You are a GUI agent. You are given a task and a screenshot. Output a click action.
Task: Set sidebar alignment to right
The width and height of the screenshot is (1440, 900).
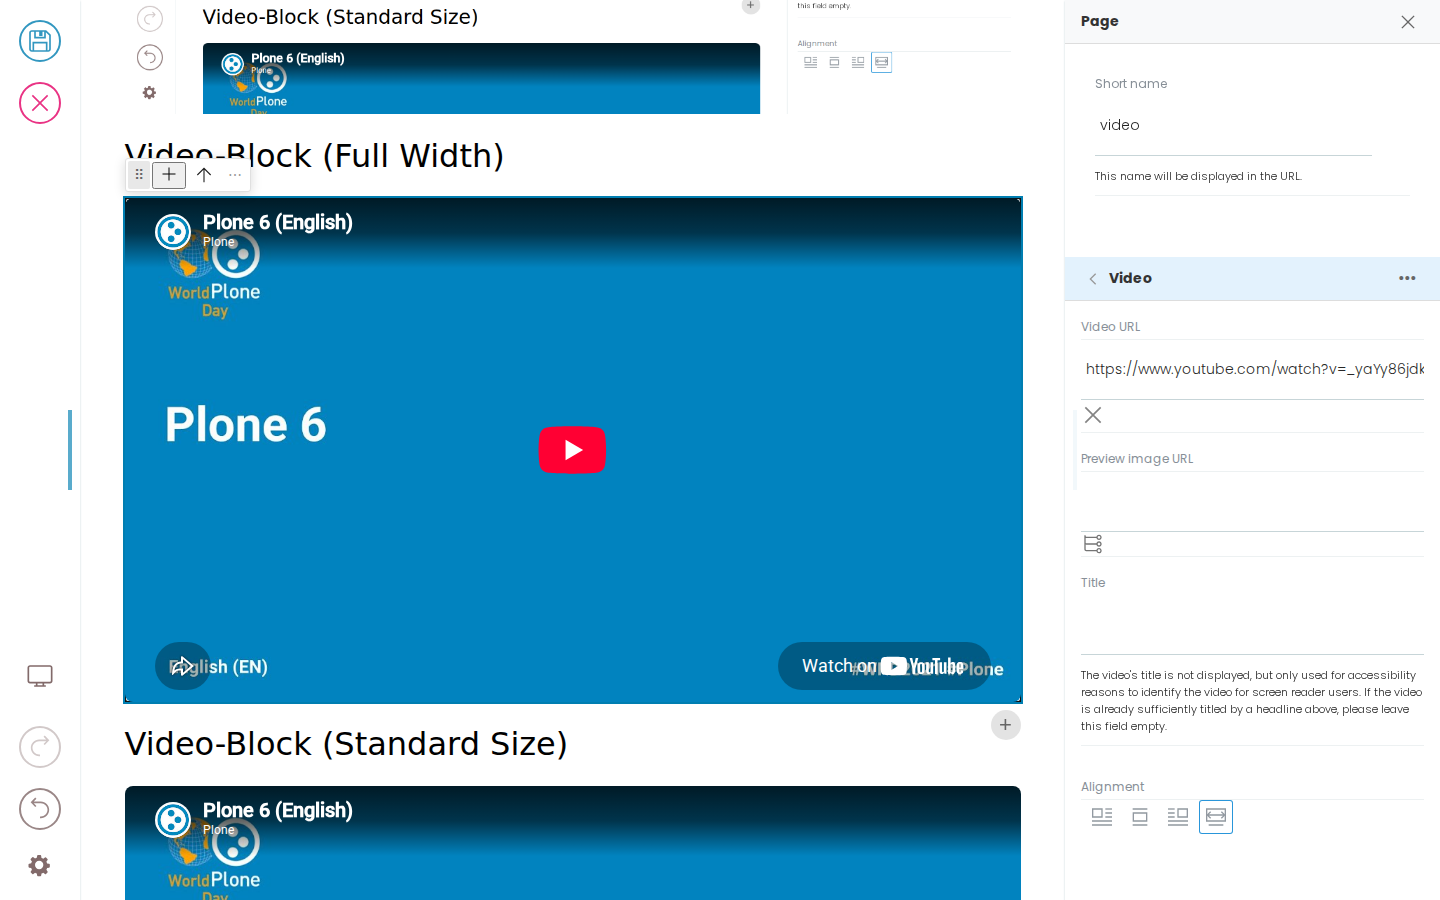1178,817
